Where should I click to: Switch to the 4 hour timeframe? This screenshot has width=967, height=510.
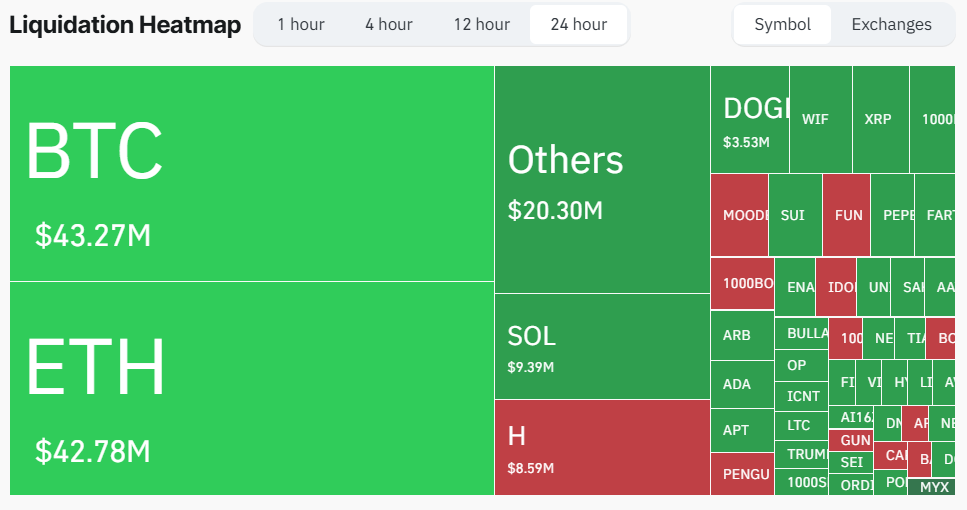pyautogui.click(x=389, y=24)
